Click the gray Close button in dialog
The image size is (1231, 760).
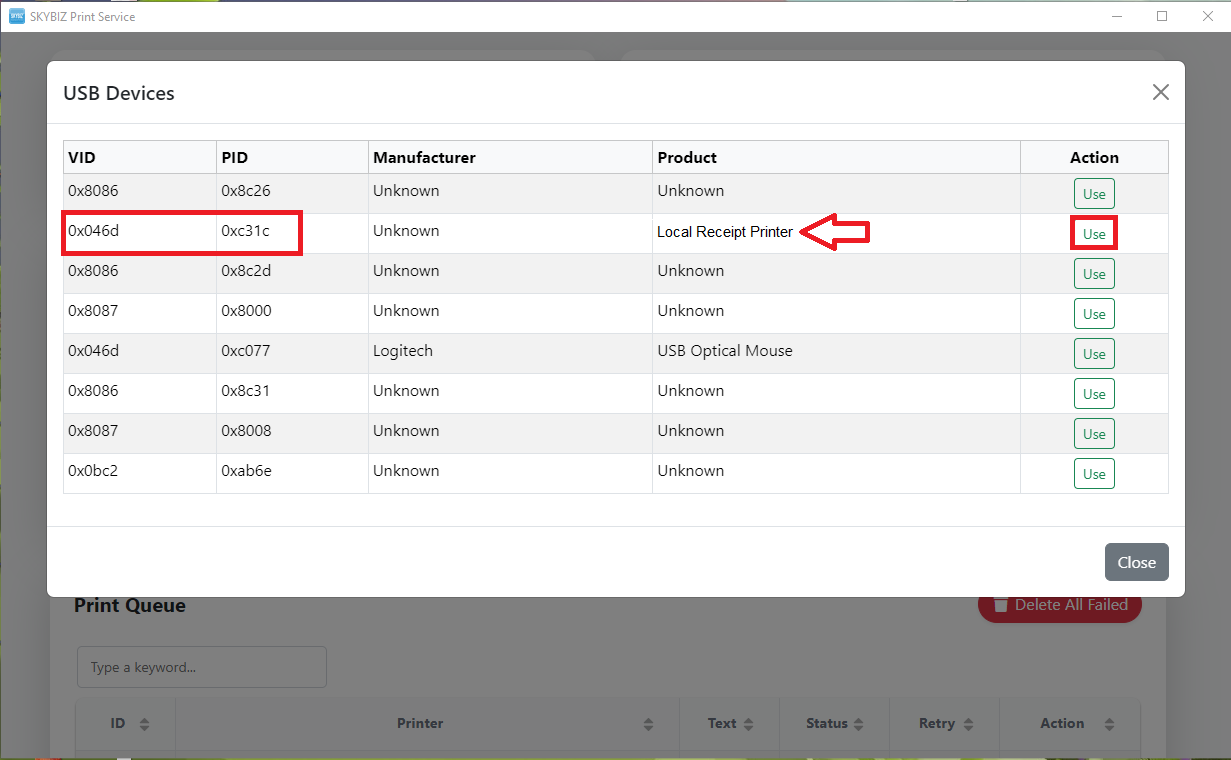tap(1136, 562)
